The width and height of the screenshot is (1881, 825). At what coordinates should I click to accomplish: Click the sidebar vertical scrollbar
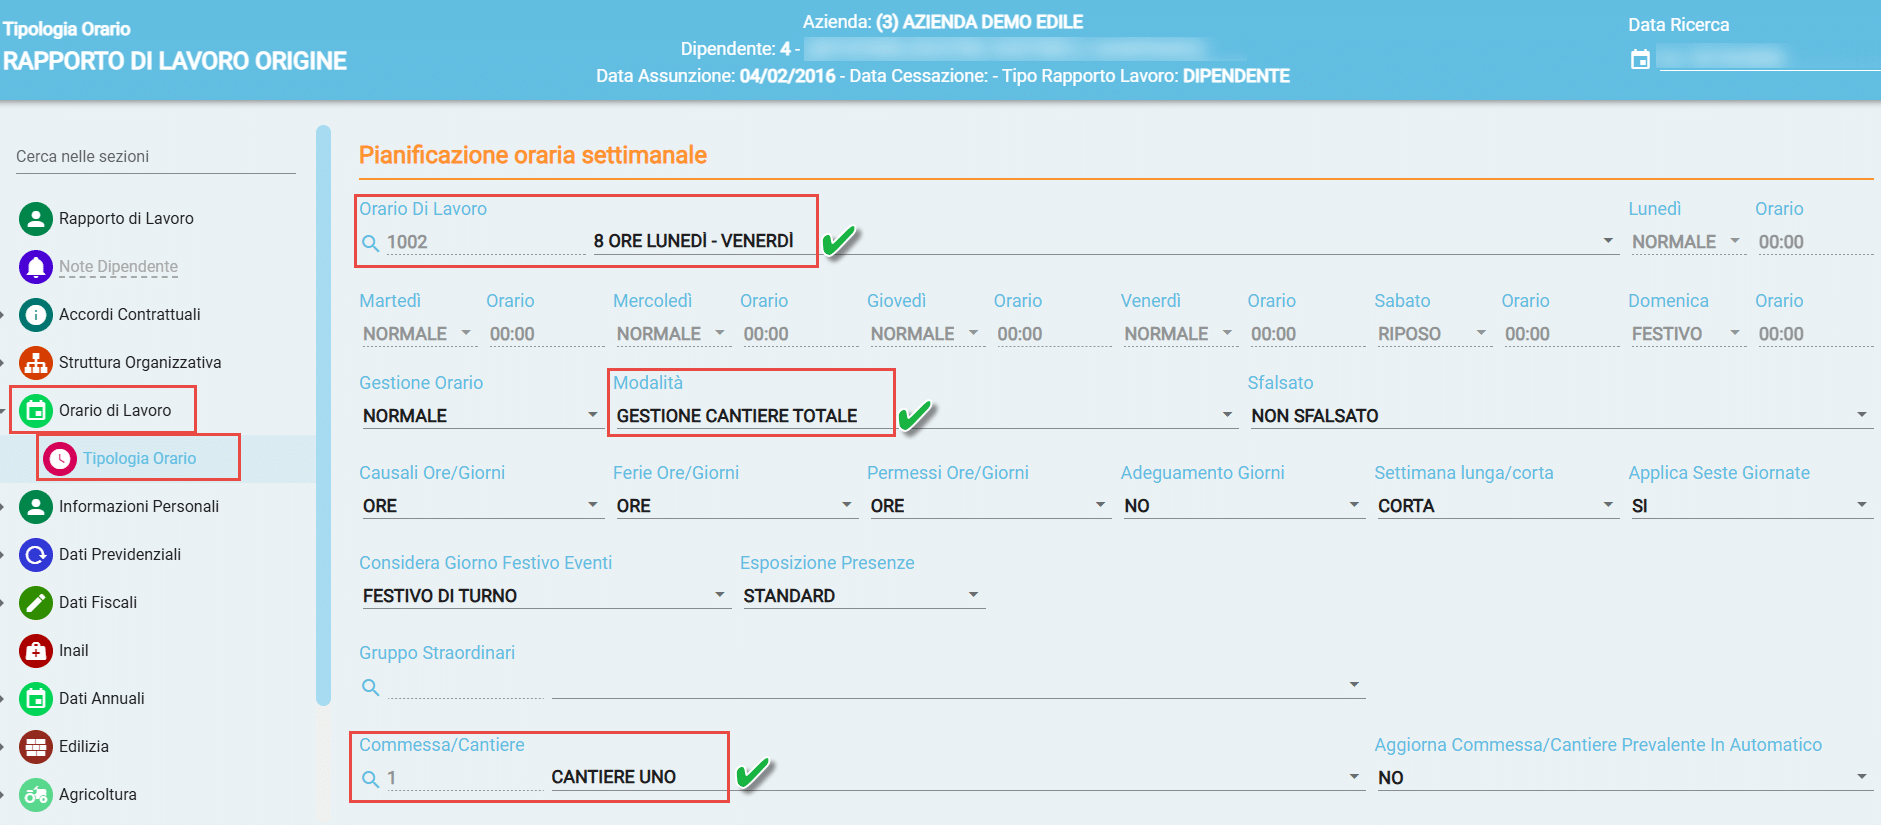[323, 415]
